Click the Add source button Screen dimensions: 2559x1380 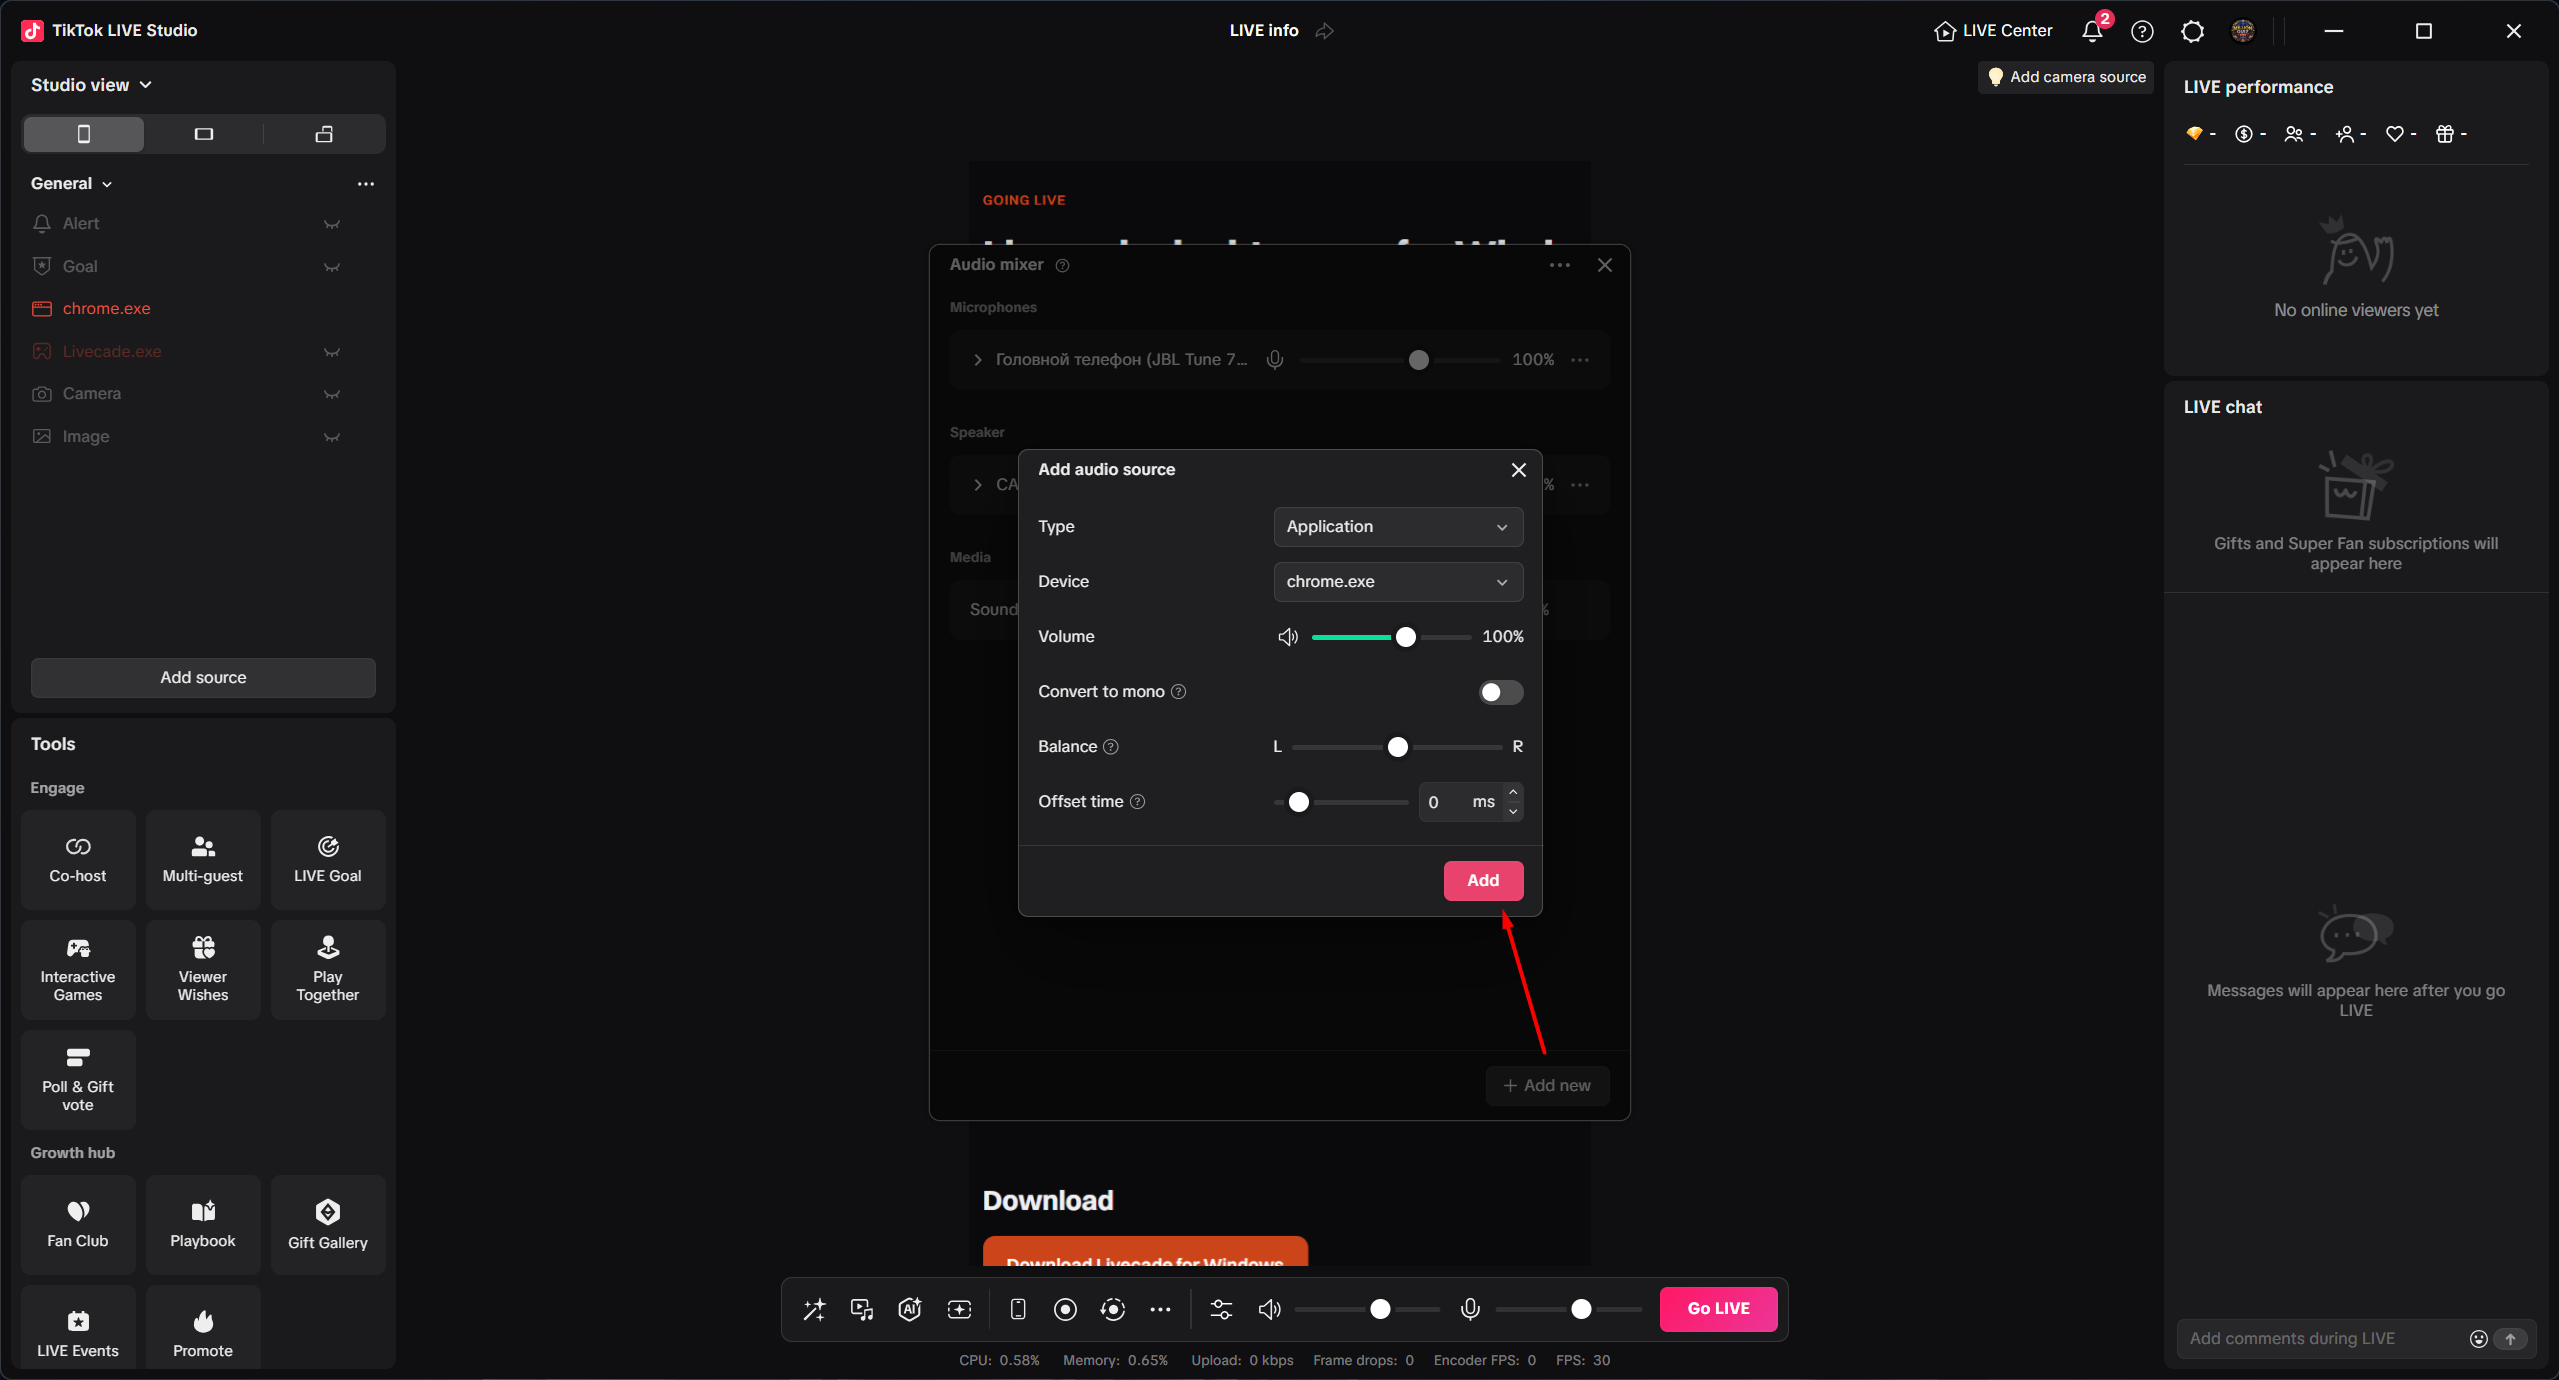pyautogui.click(x=203, y=678)
